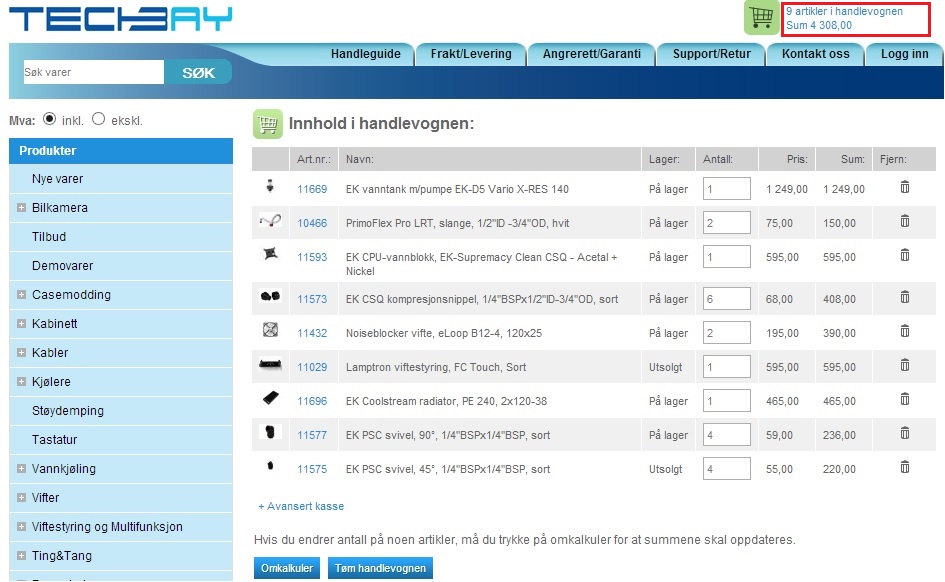Expand Viftestyring og Multifunksjon category
Screen dimensions: 945x582
(22, 527)
